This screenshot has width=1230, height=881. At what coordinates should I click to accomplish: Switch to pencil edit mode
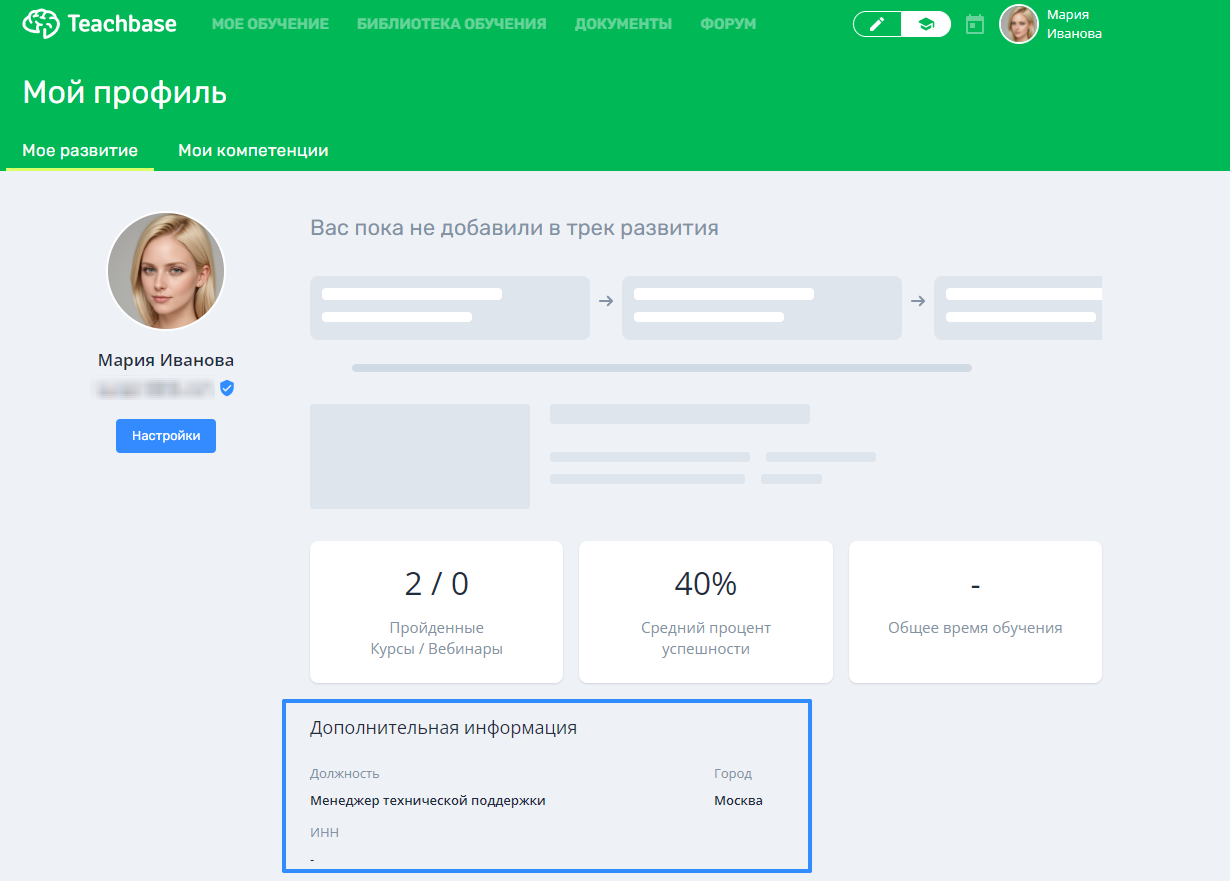pyautogui.click(x=877, y=24)
